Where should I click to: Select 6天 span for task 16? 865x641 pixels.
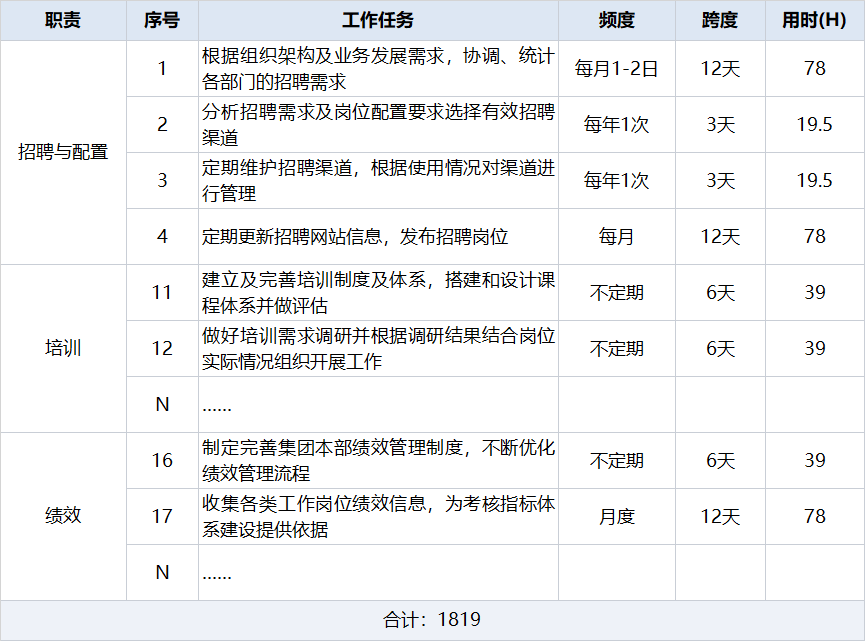(720, 461)
